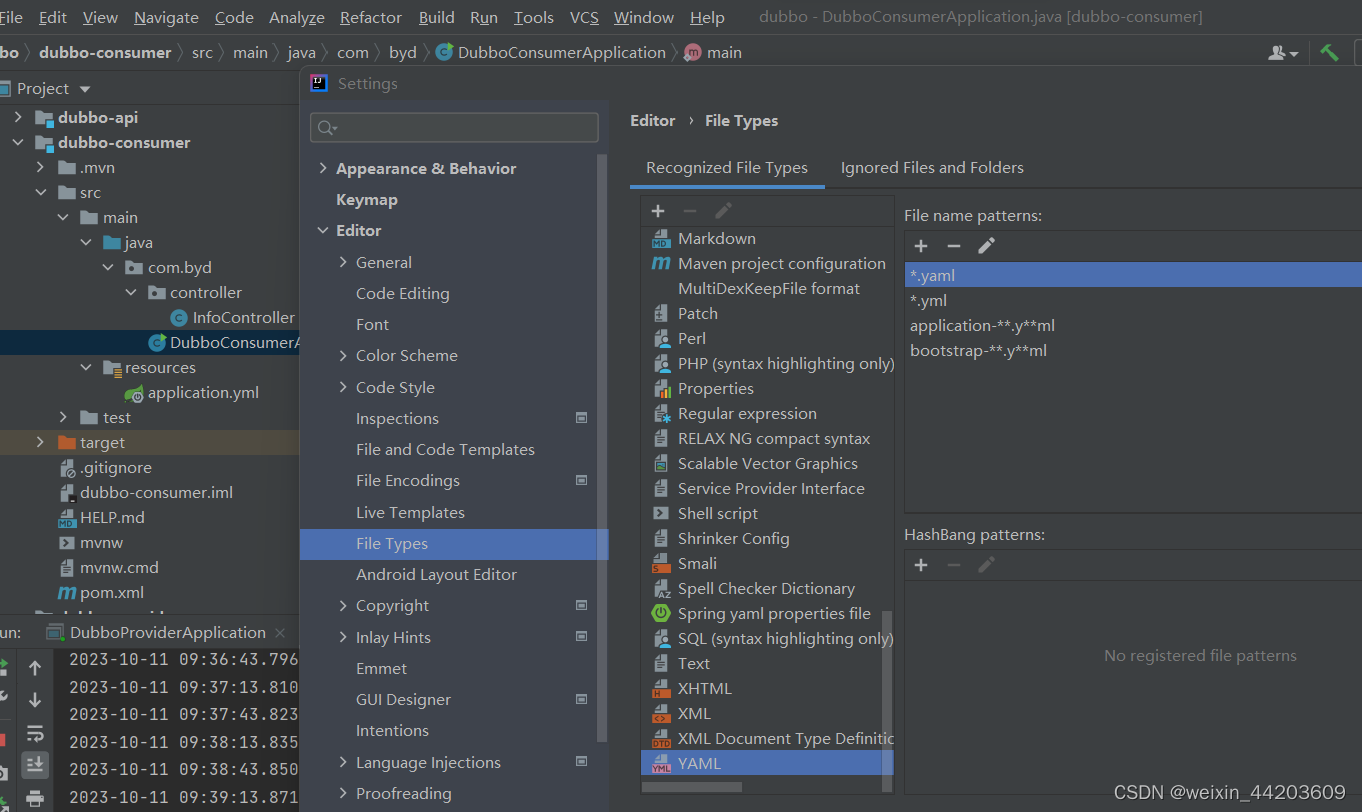This screenshot has height=812, width=1362.
Task: Select HELP.md in Project tree
Action: (112, 517)
